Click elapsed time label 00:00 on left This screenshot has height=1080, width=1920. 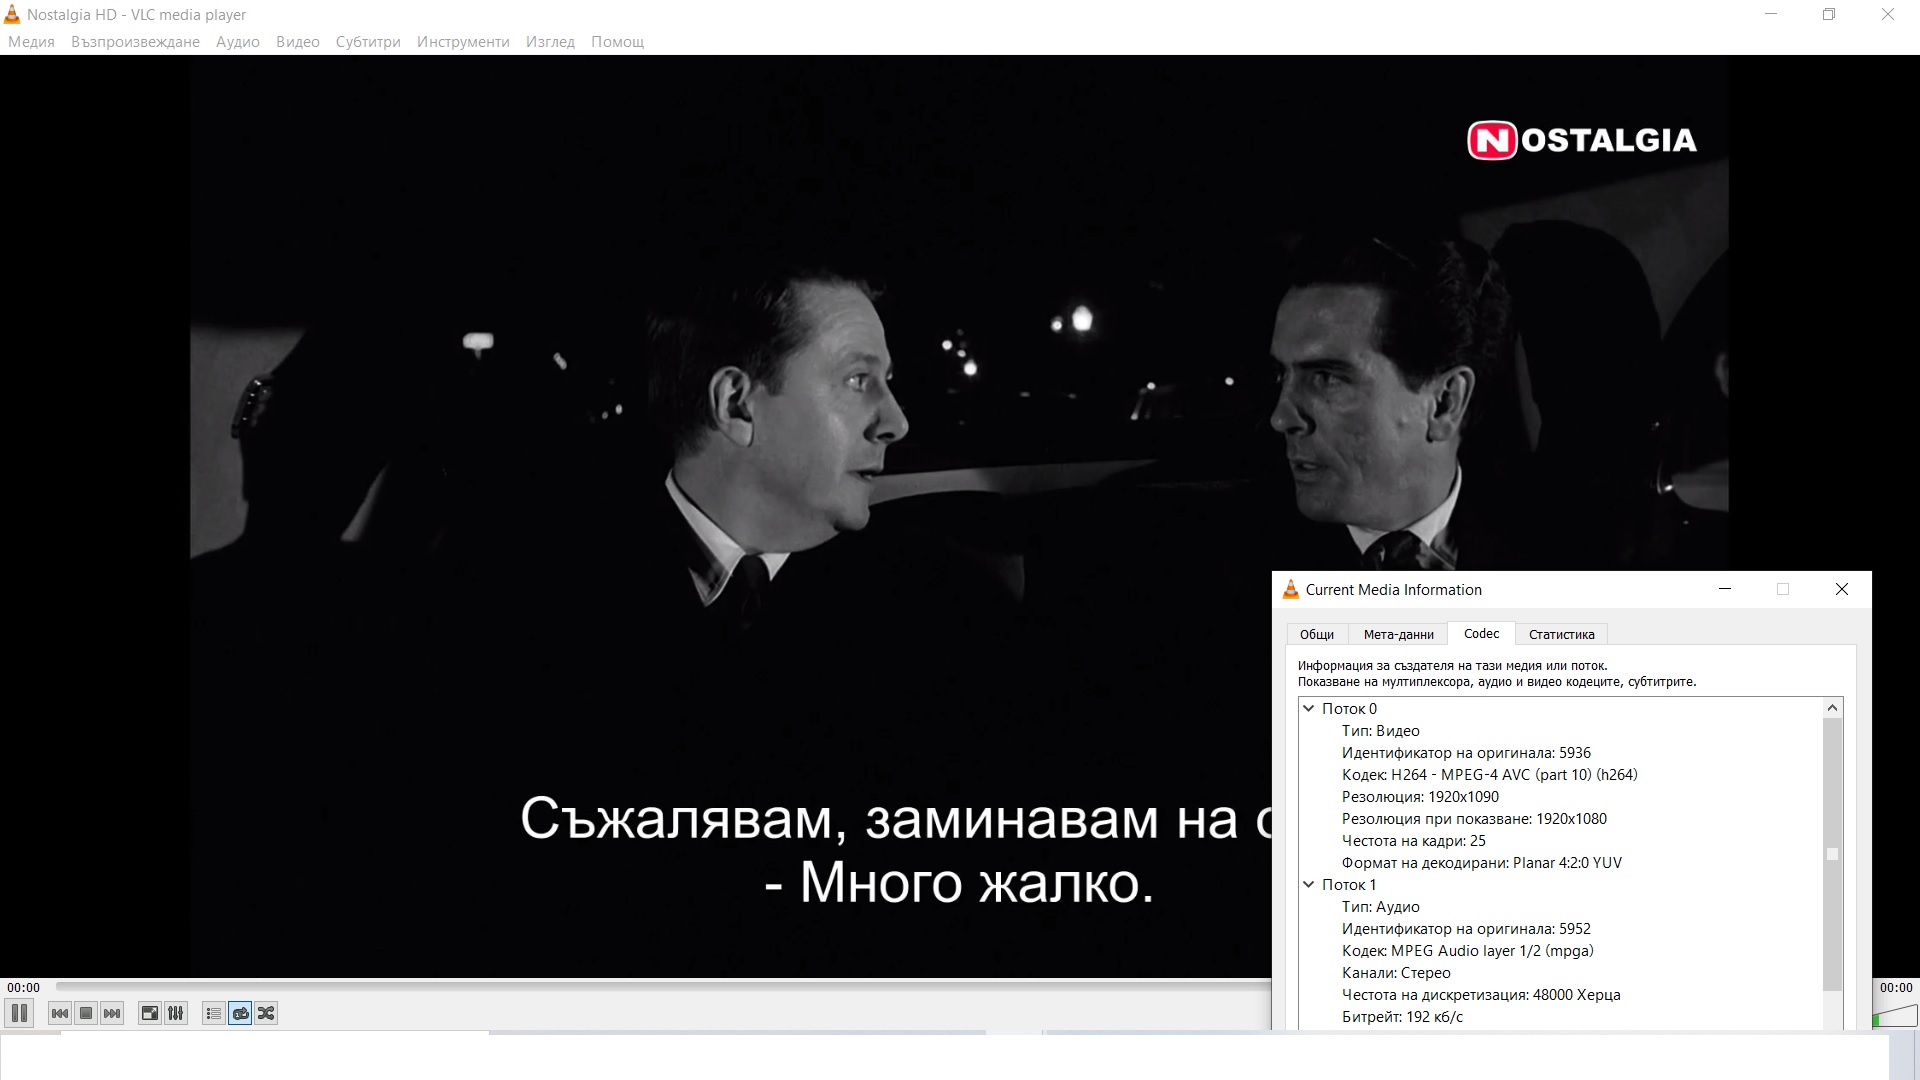pyautogui.click(x=23, y=987)
